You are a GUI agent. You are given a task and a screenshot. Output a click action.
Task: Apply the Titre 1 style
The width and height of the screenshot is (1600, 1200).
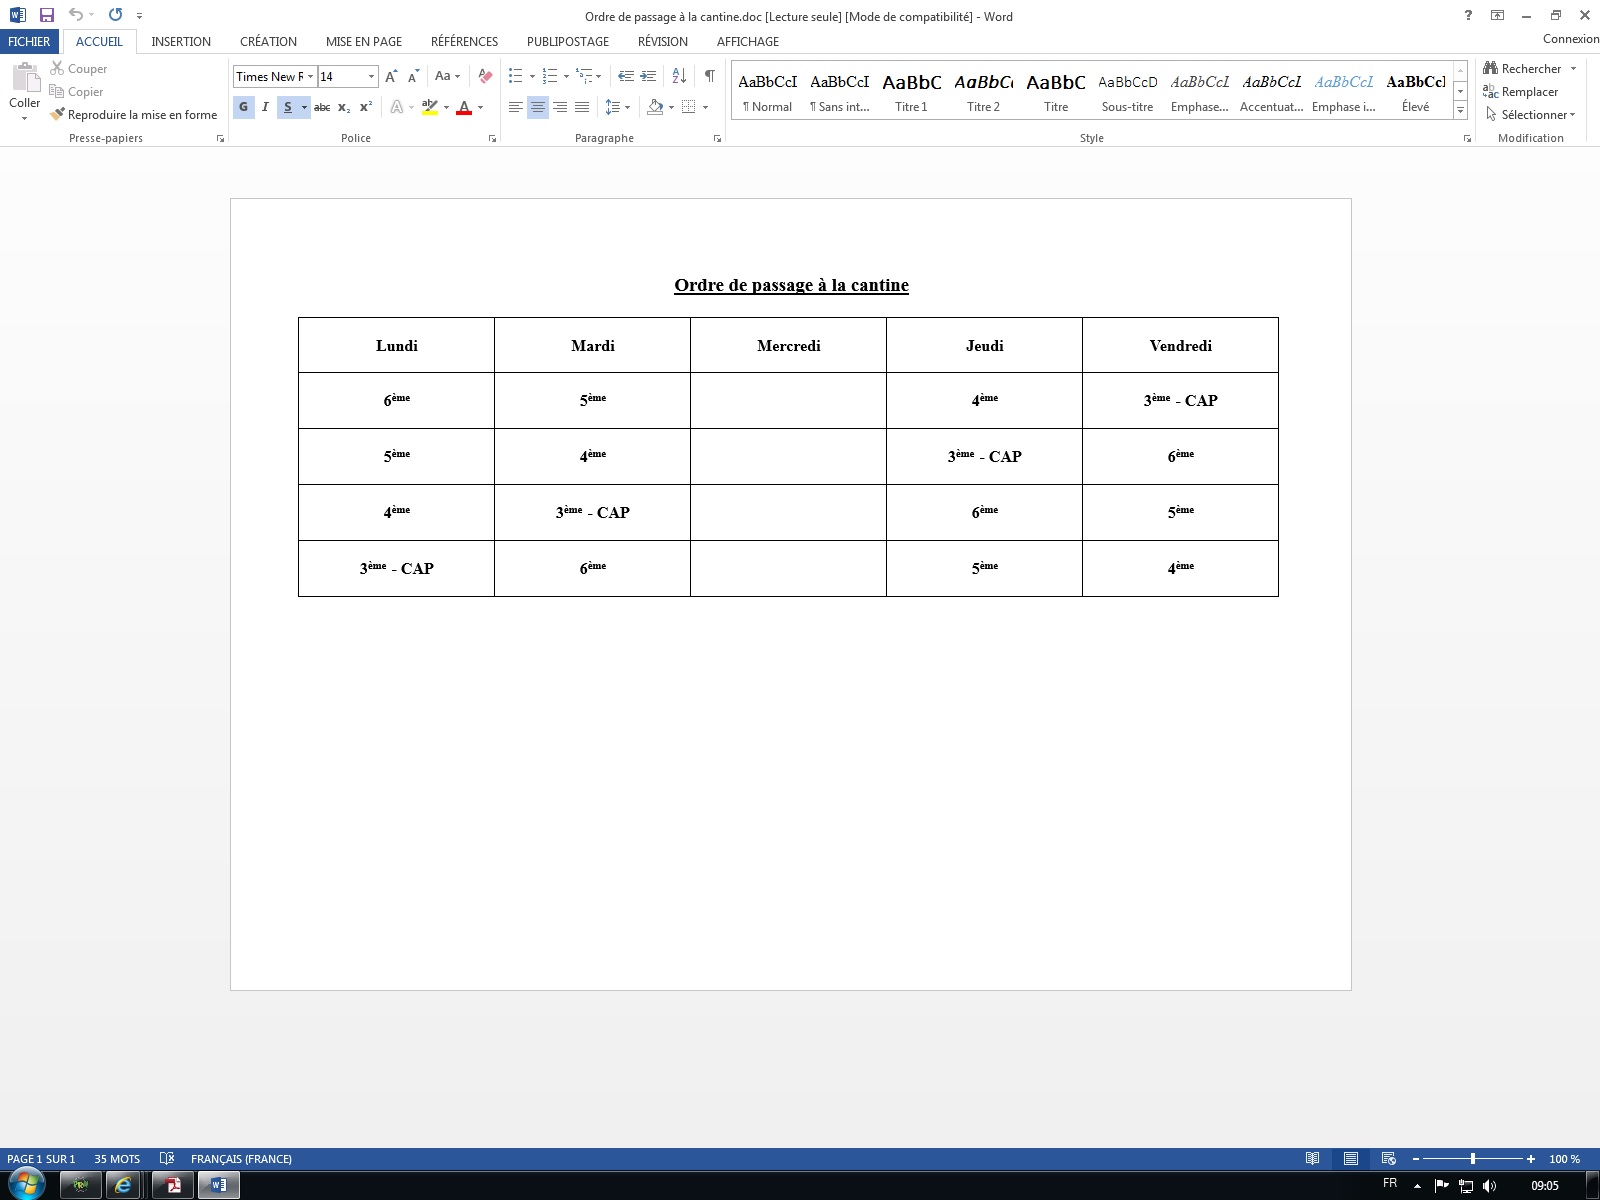pos(911,92)
